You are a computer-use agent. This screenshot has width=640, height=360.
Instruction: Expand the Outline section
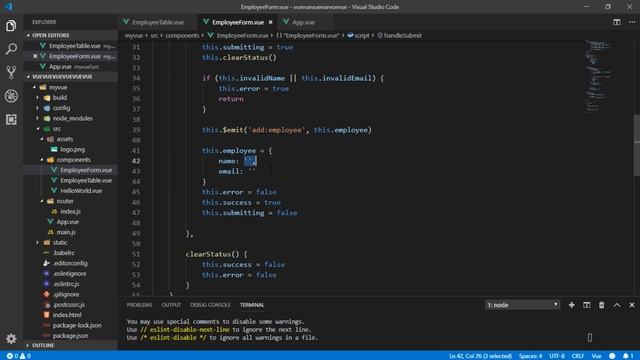70,345
